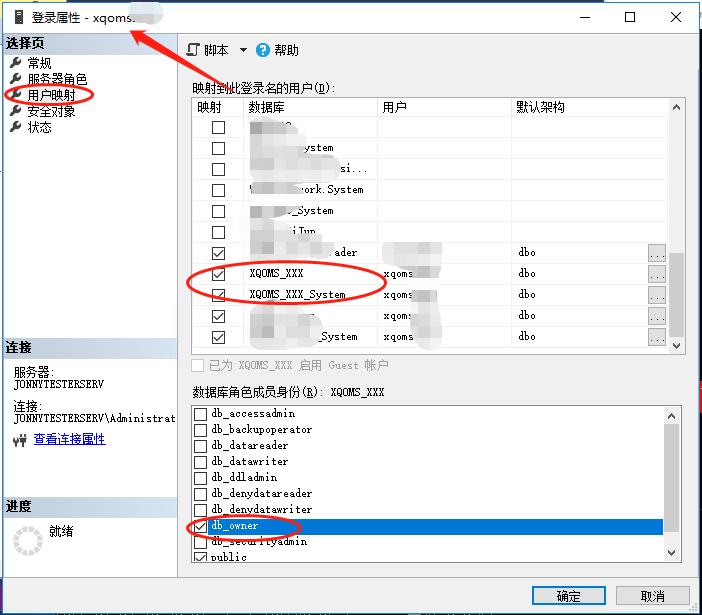Open schema browse button for XQOMS_XXX_System row
Viewport: 702px width, 615px height.
click(656, 295)
